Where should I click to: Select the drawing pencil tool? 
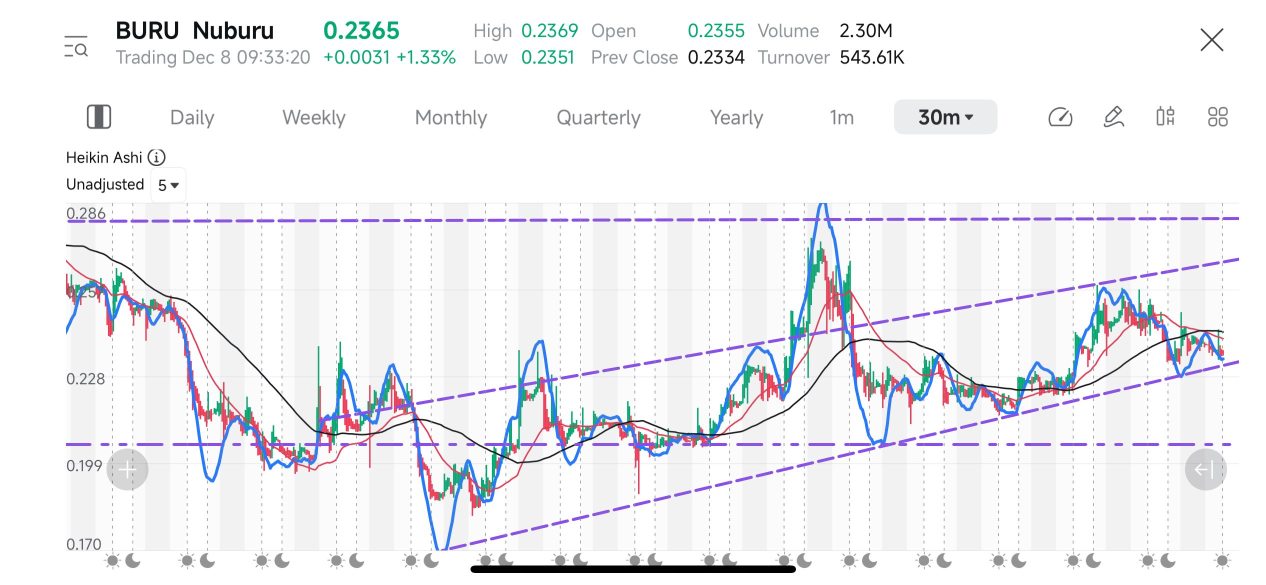[1113, 117]
